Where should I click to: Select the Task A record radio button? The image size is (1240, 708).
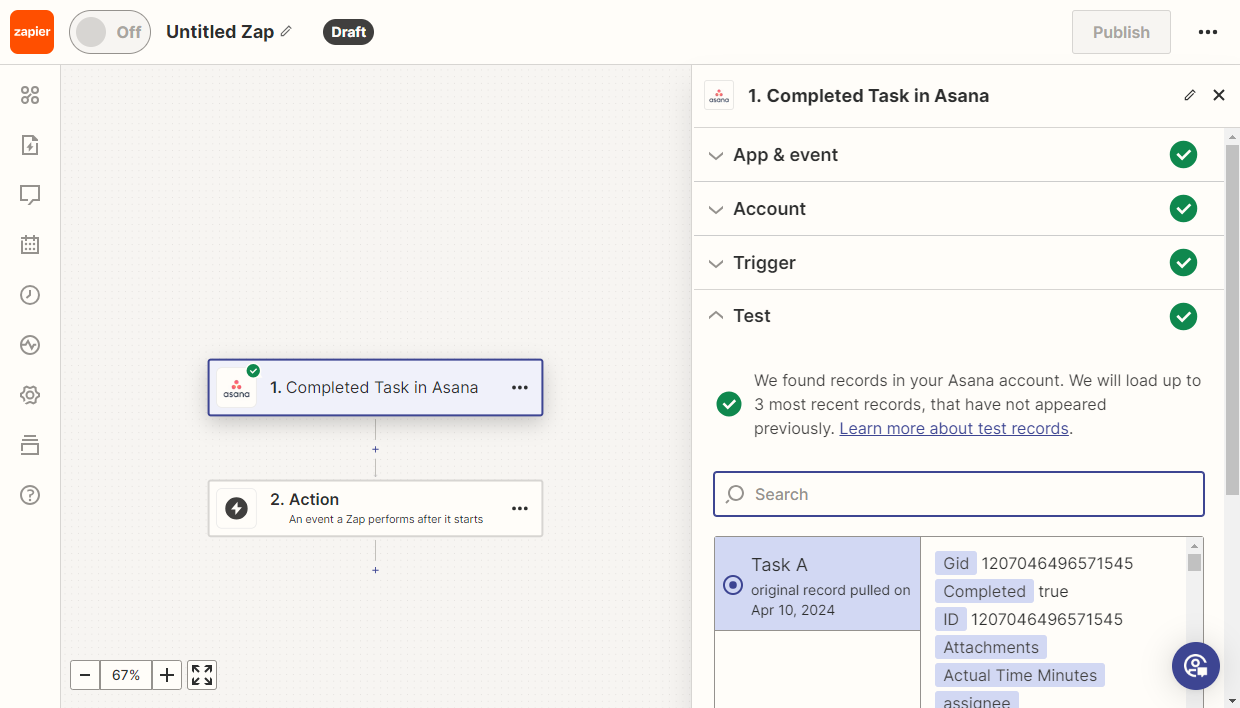click(733, 585)
